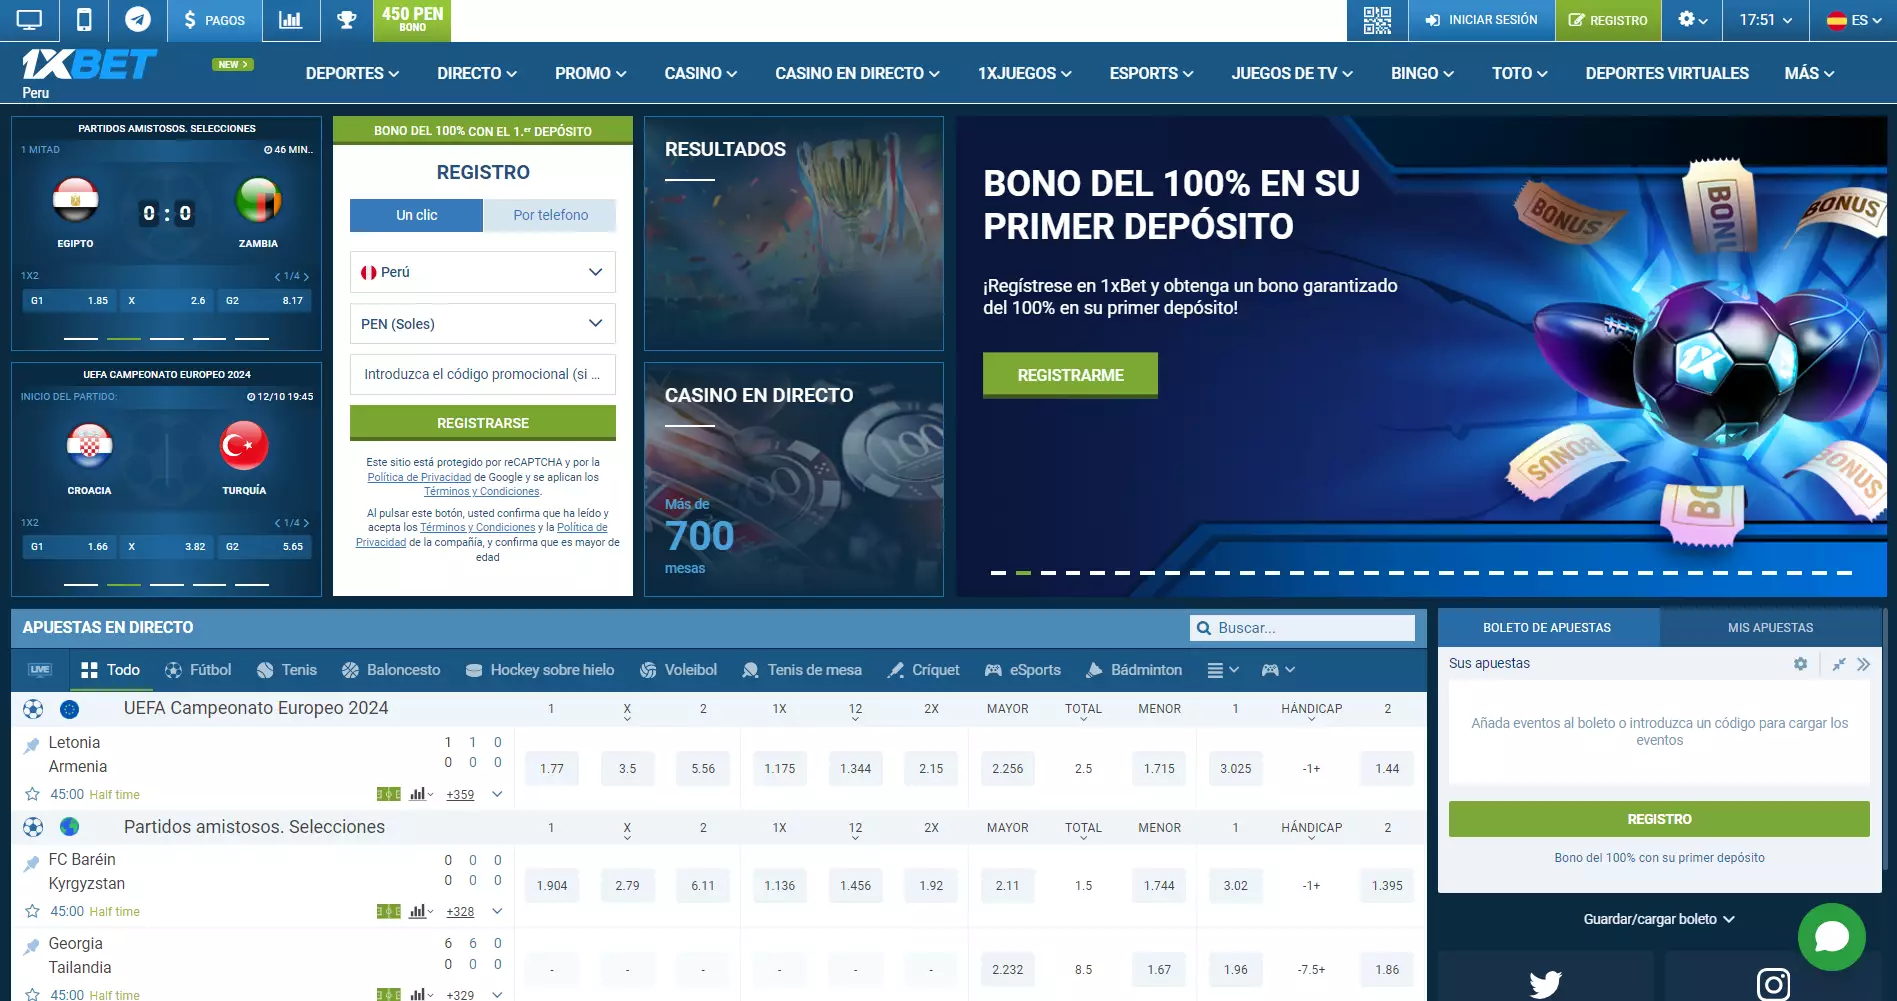Open field view icon for FC Baréin match
This screenshot has height=1001, width=1897.
pyautogui.click(x=388, y=911)
